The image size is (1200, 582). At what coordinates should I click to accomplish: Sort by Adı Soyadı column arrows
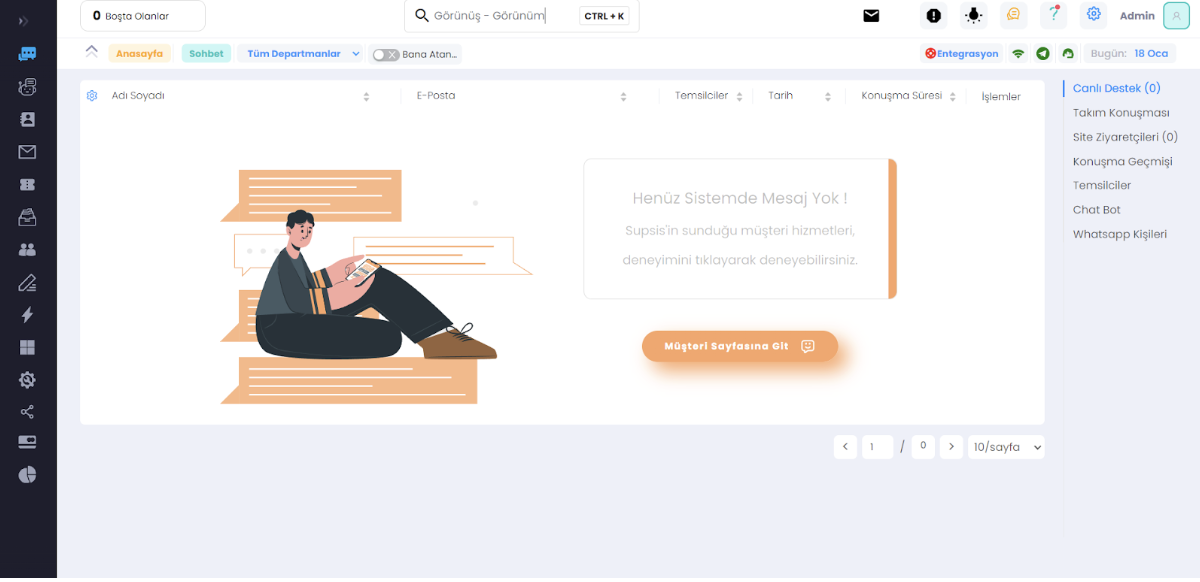pyautogui.click(x=366, y=97)
